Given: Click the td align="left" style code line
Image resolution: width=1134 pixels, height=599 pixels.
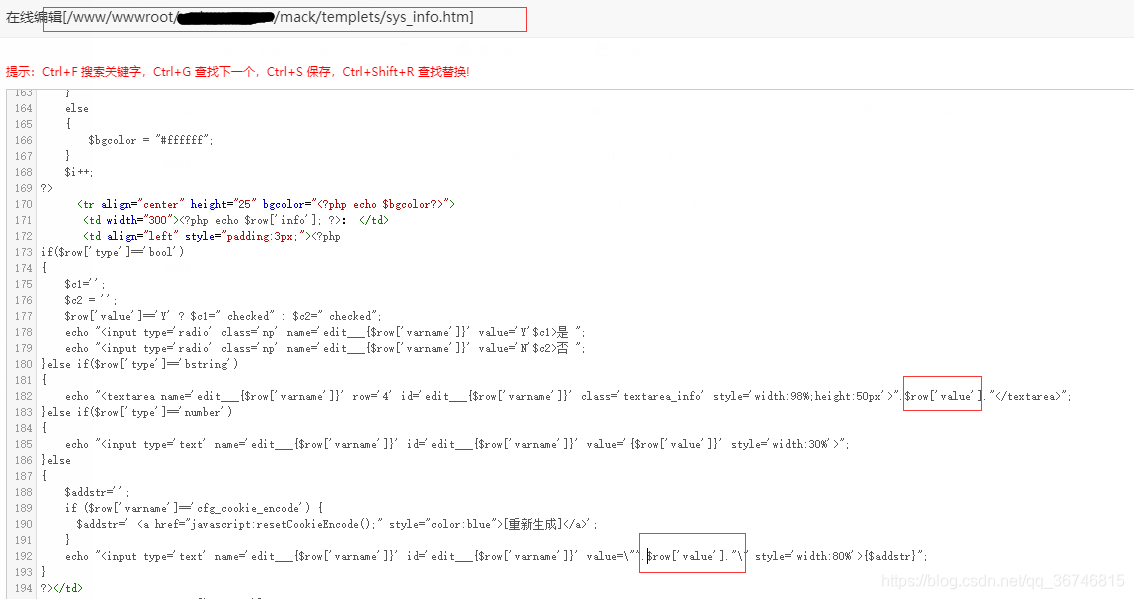Looking at the screenshot, I should (211, 236).
